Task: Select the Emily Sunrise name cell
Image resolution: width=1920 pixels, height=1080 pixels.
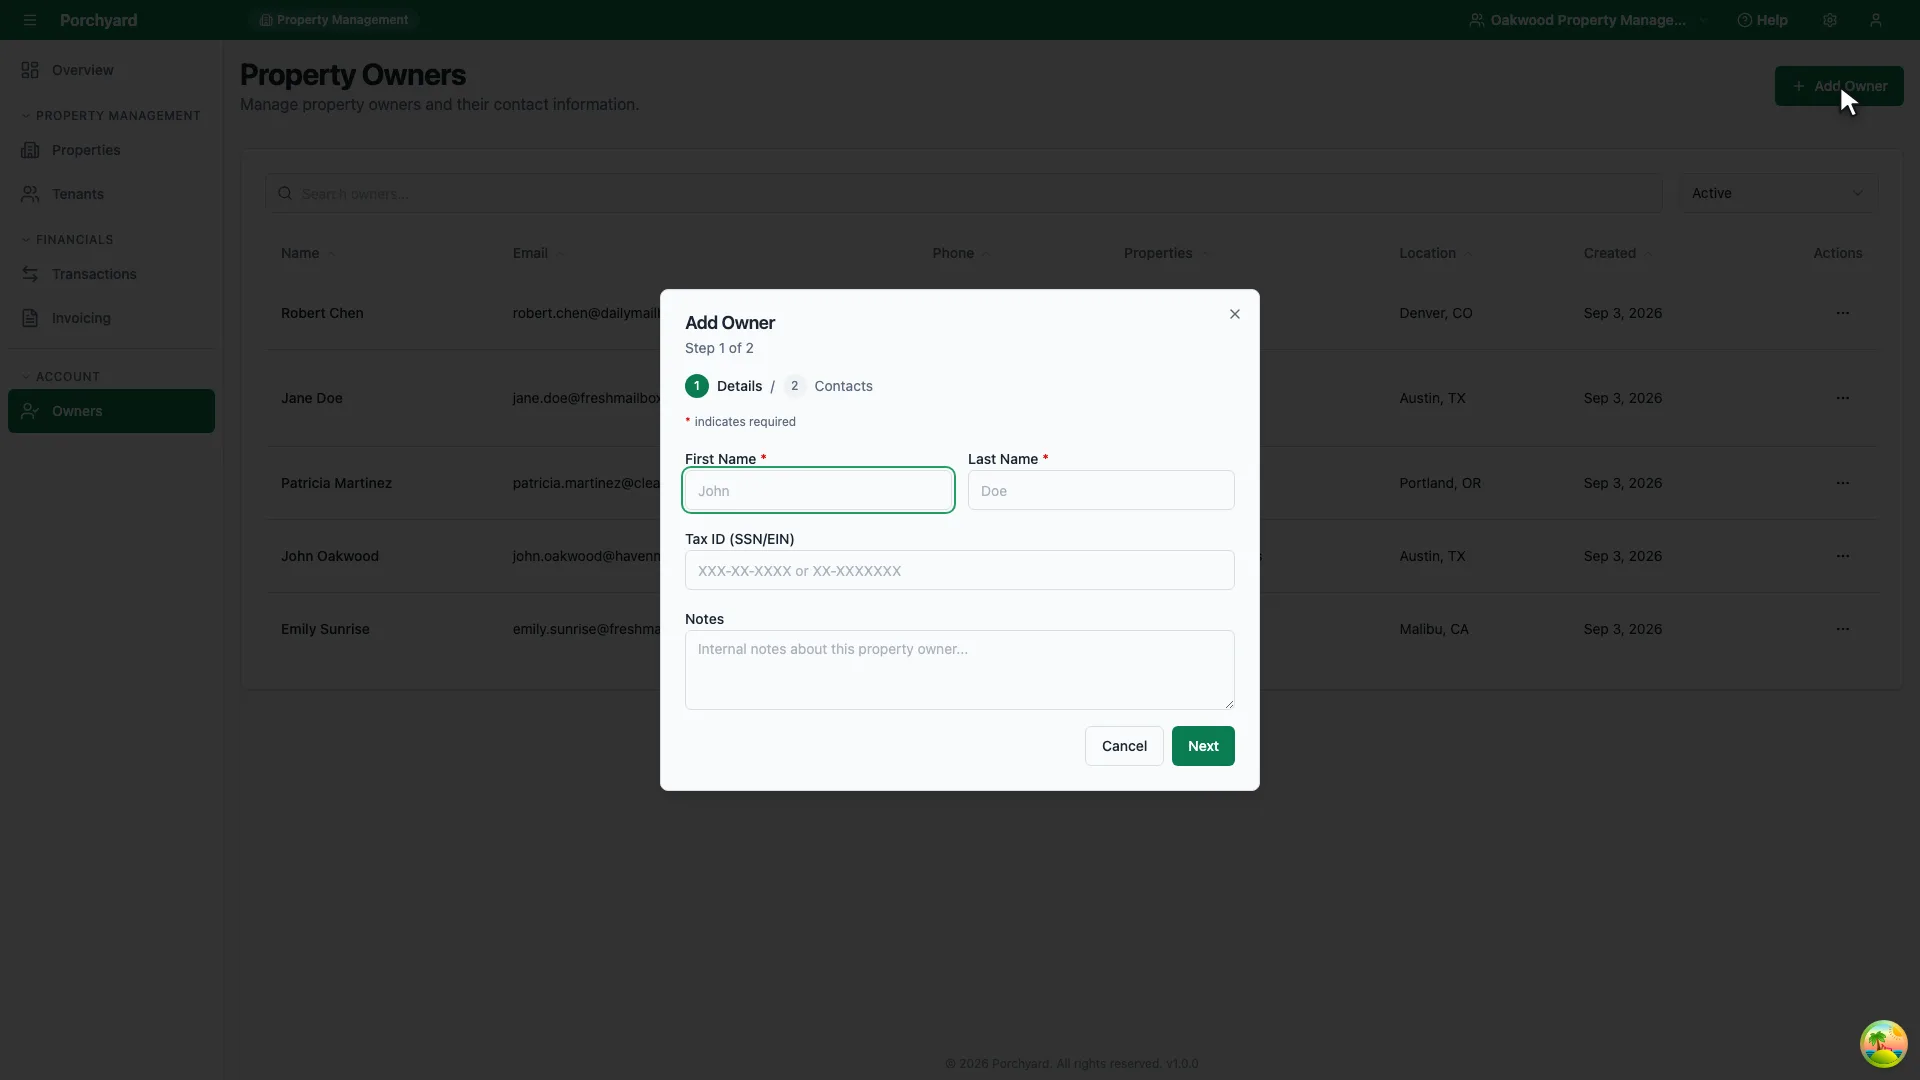Action: tap(325, 629)
